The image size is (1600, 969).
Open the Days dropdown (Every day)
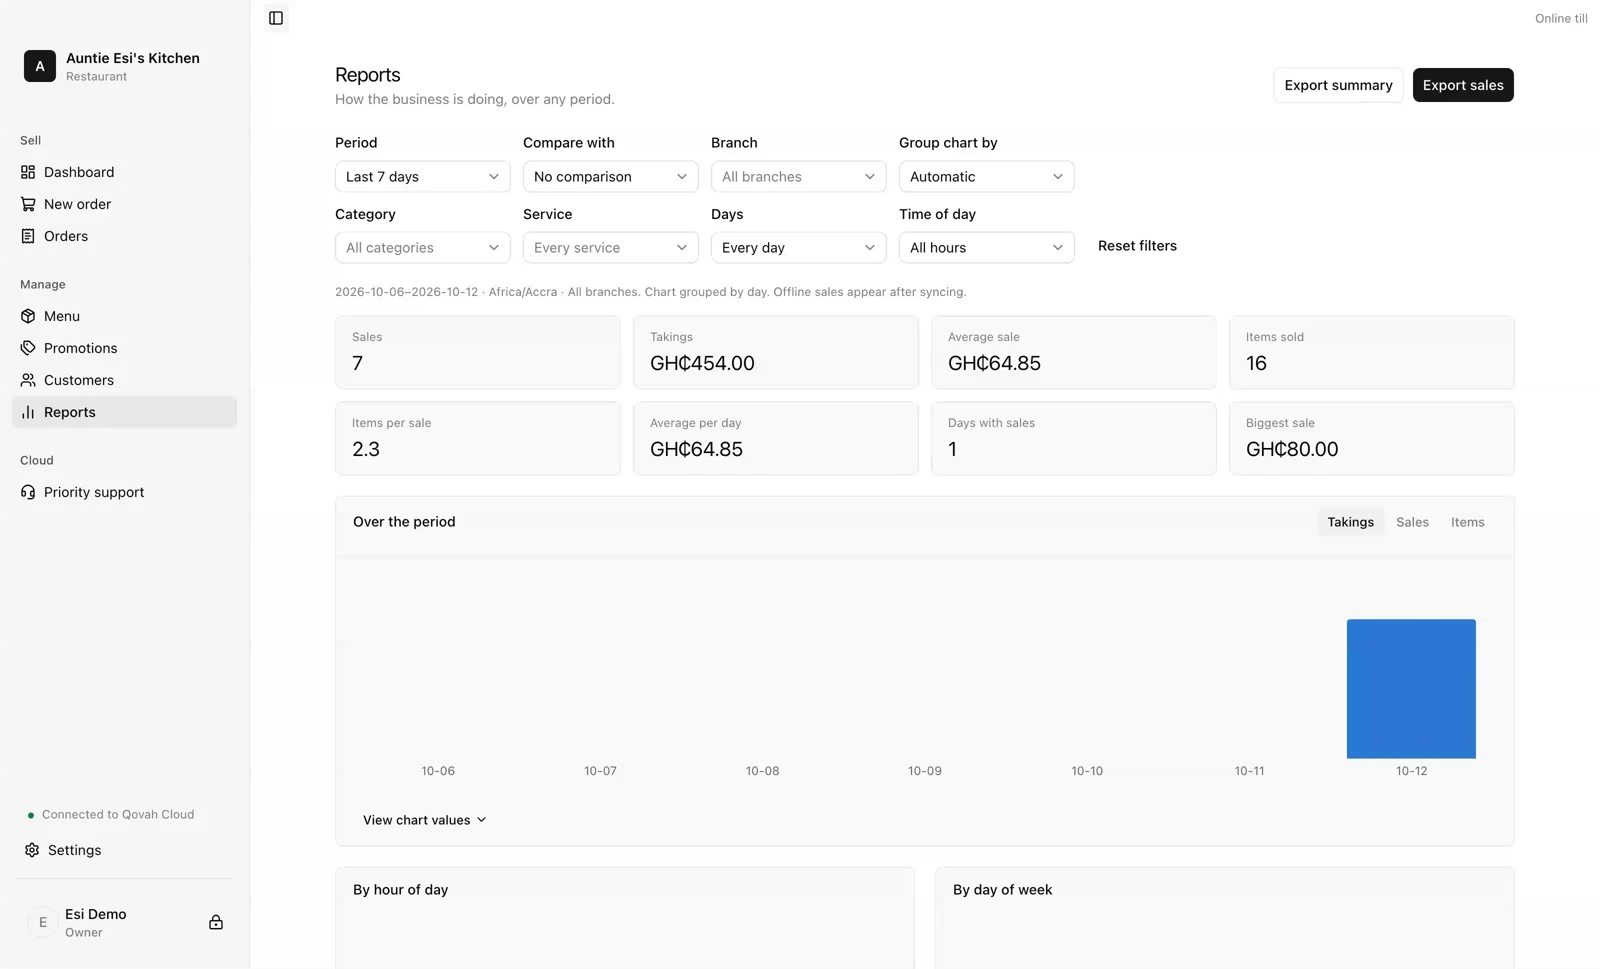click(798, 247)
